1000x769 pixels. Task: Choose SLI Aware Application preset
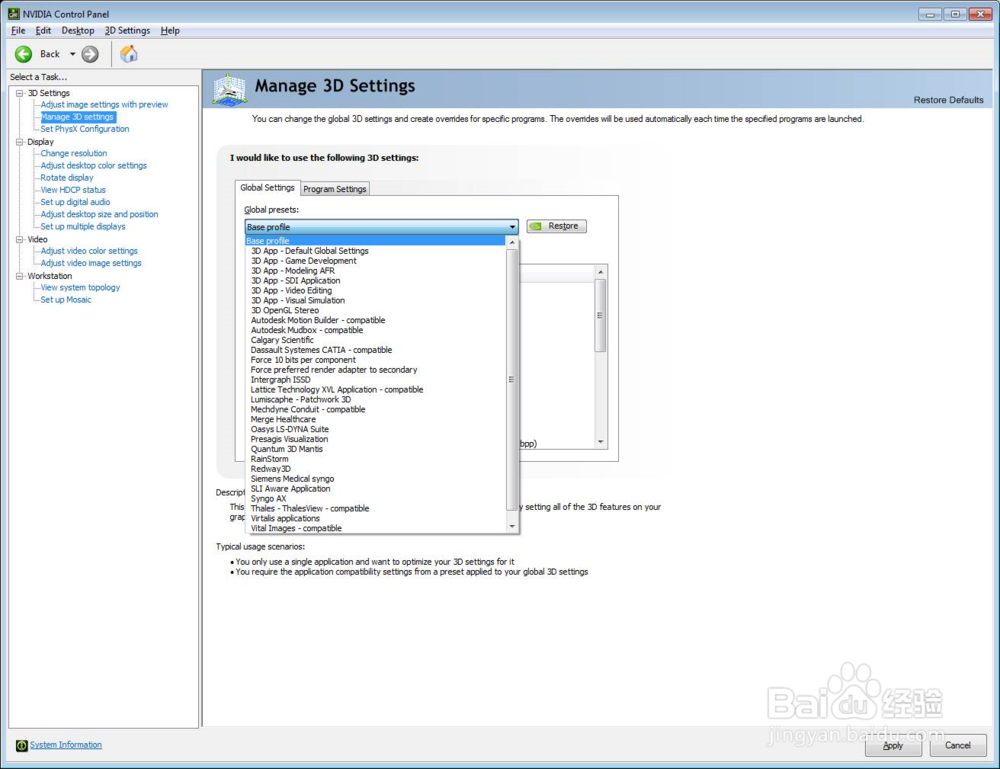click(290, 488)
